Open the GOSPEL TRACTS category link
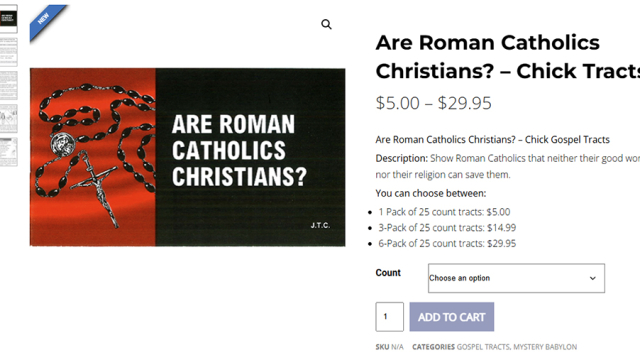The width and height of the screenshot is (640, 360). click(x=483, y=347)
